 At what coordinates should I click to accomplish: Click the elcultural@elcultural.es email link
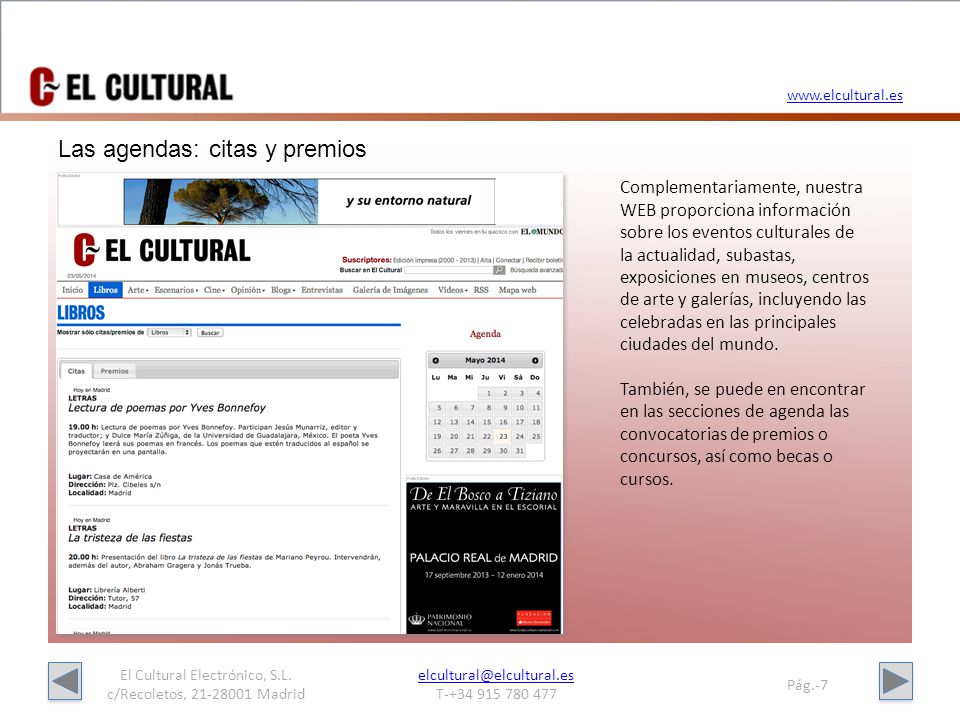click(x=496, y=675)
